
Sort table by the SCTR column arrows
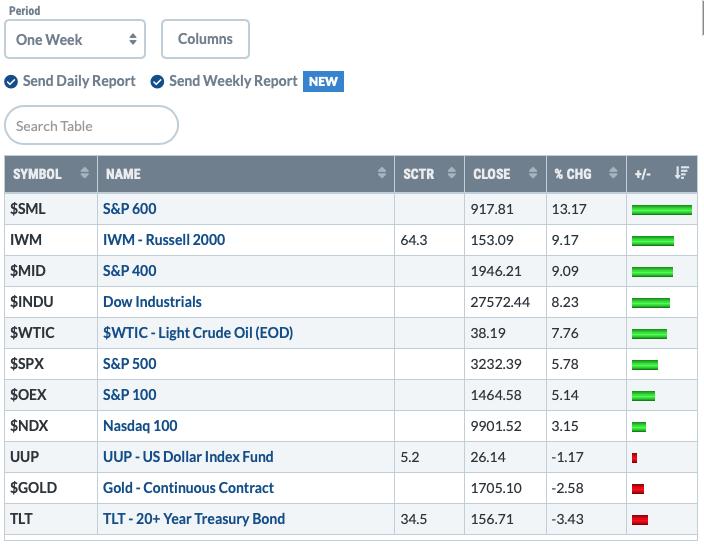coord(452,173)
